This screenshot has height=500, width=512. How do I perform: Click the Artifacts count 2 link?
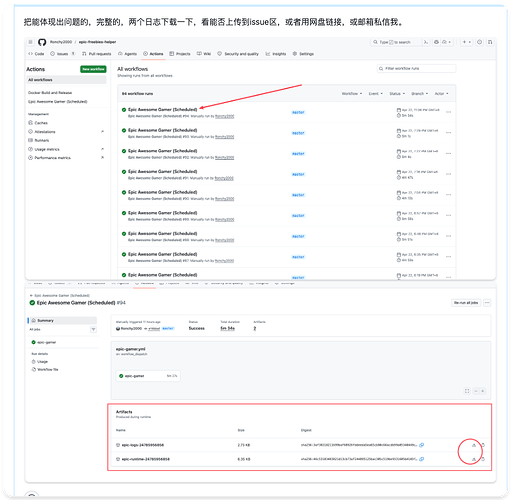(255, 328)
